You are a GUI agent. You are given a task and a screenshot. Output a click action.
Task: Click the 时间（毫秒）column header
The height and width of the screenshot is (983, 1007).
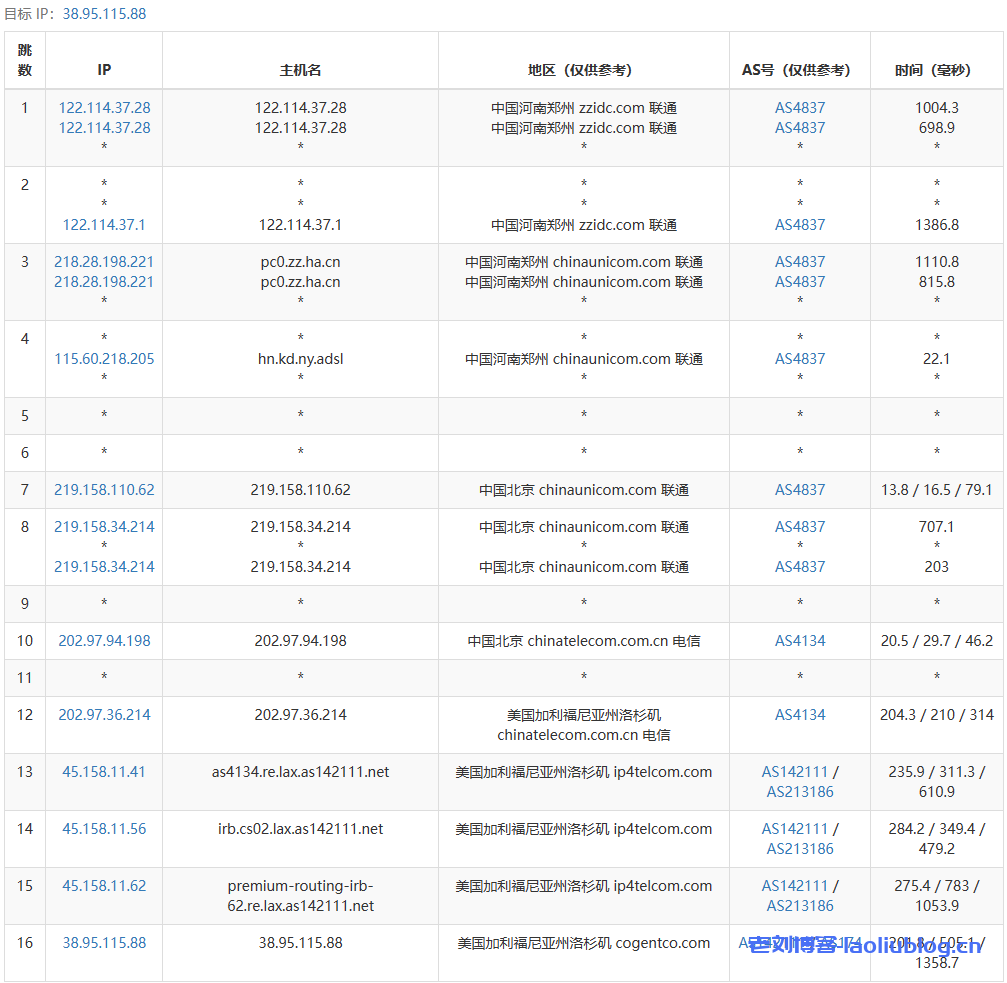(x=936, y=70)
